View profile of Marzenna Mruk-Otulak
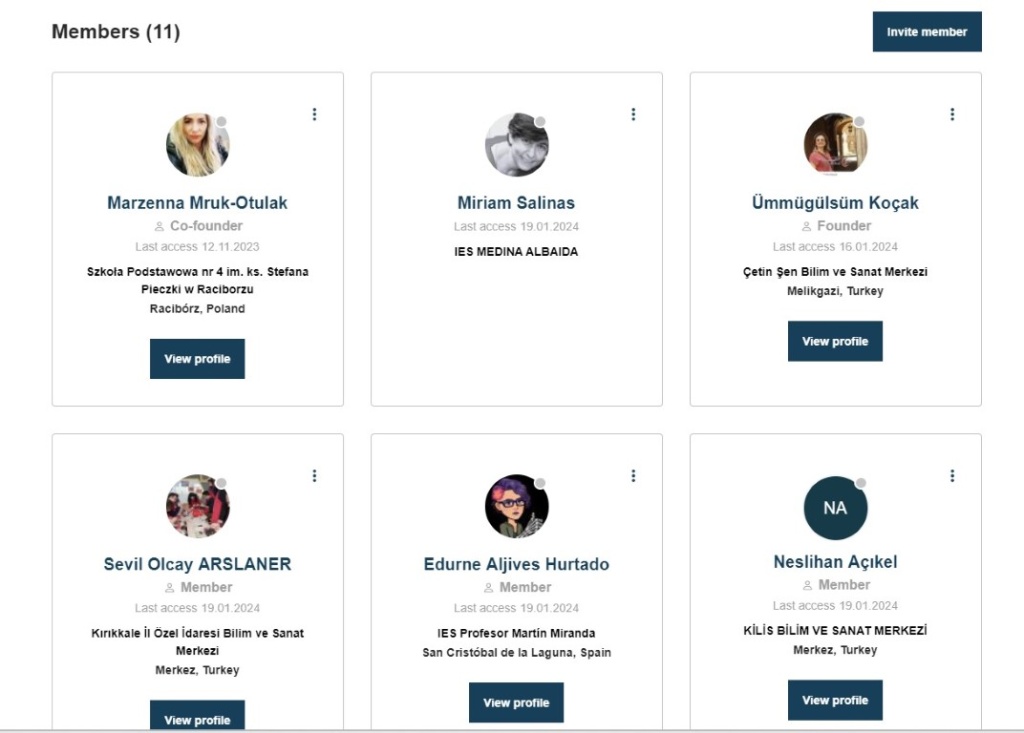Screen dimensions: 1024x733 (x=197, y=359)
